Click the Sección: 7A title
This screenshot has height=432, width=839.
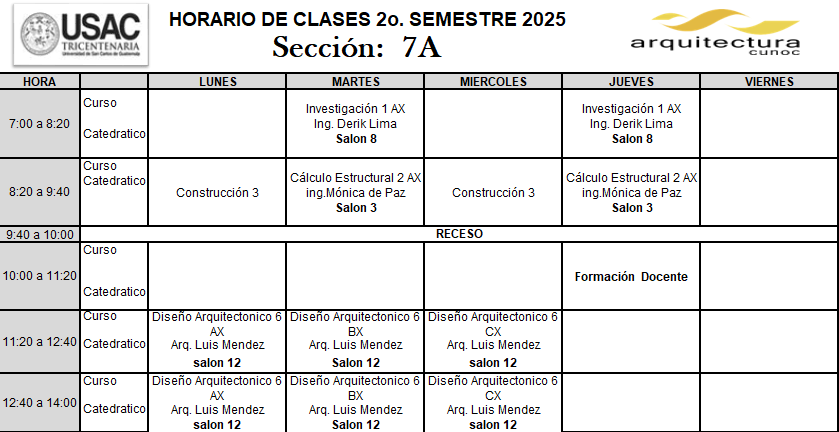point(357,48)
